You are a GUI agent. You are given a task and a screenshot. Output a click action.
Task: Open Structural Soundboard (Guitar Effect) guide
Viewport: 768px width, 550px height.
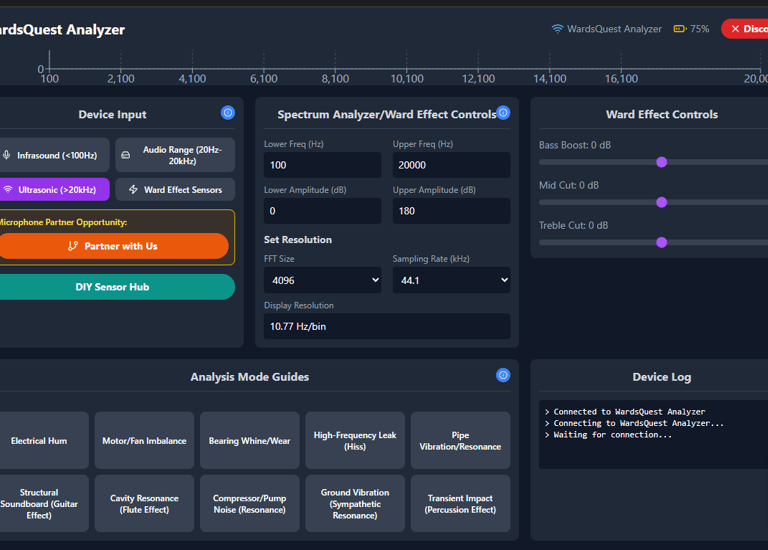tap(42, 503)
